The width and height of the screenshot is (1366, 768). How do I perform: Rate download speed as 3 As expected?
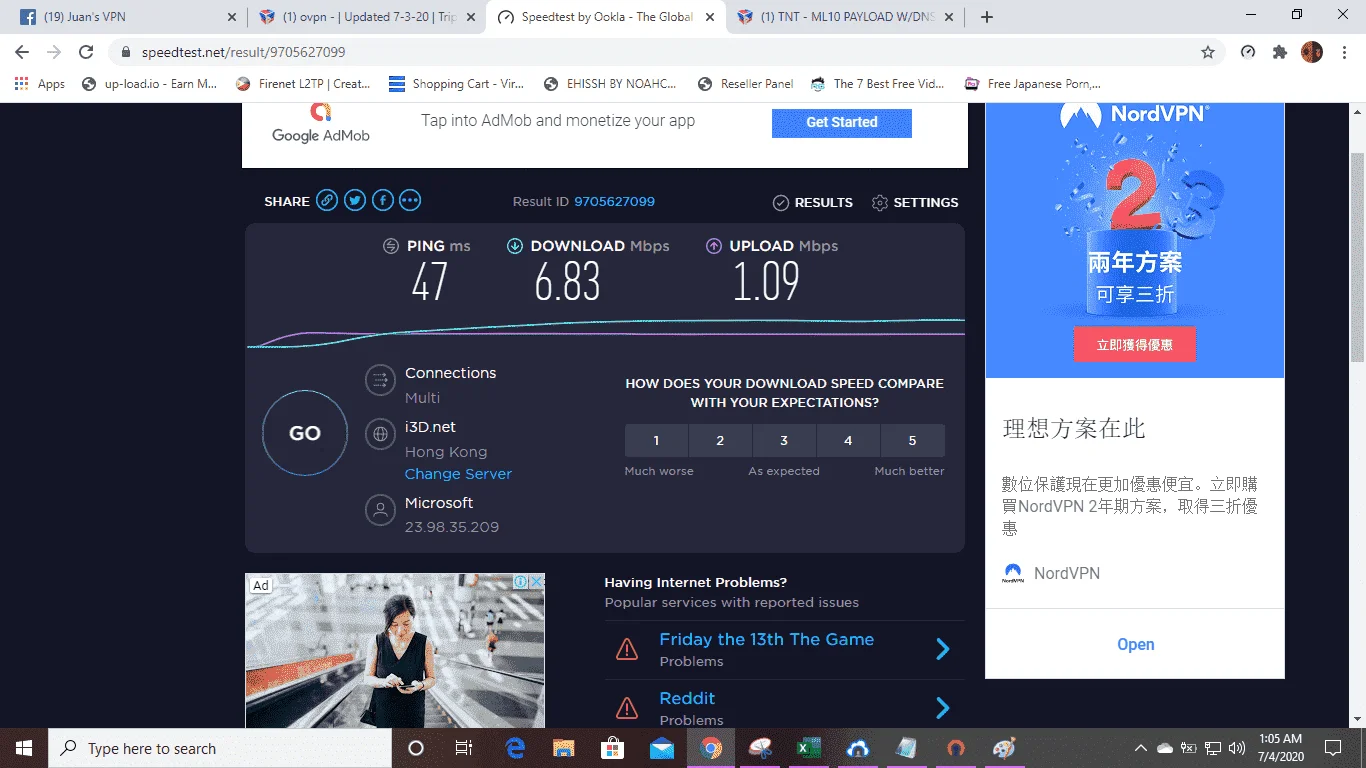[x=784, y=440]
